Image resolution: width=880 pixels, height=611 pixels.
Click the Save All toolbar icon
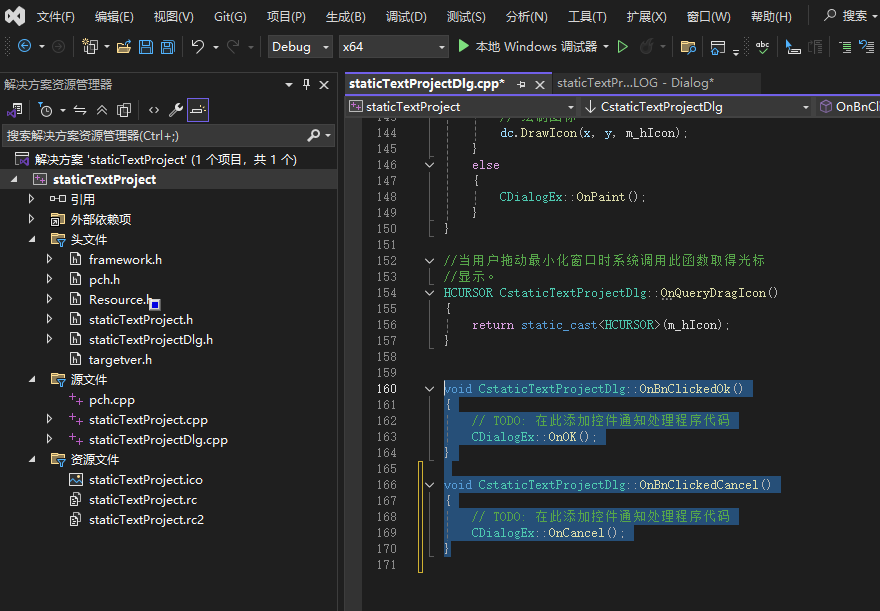167,47
